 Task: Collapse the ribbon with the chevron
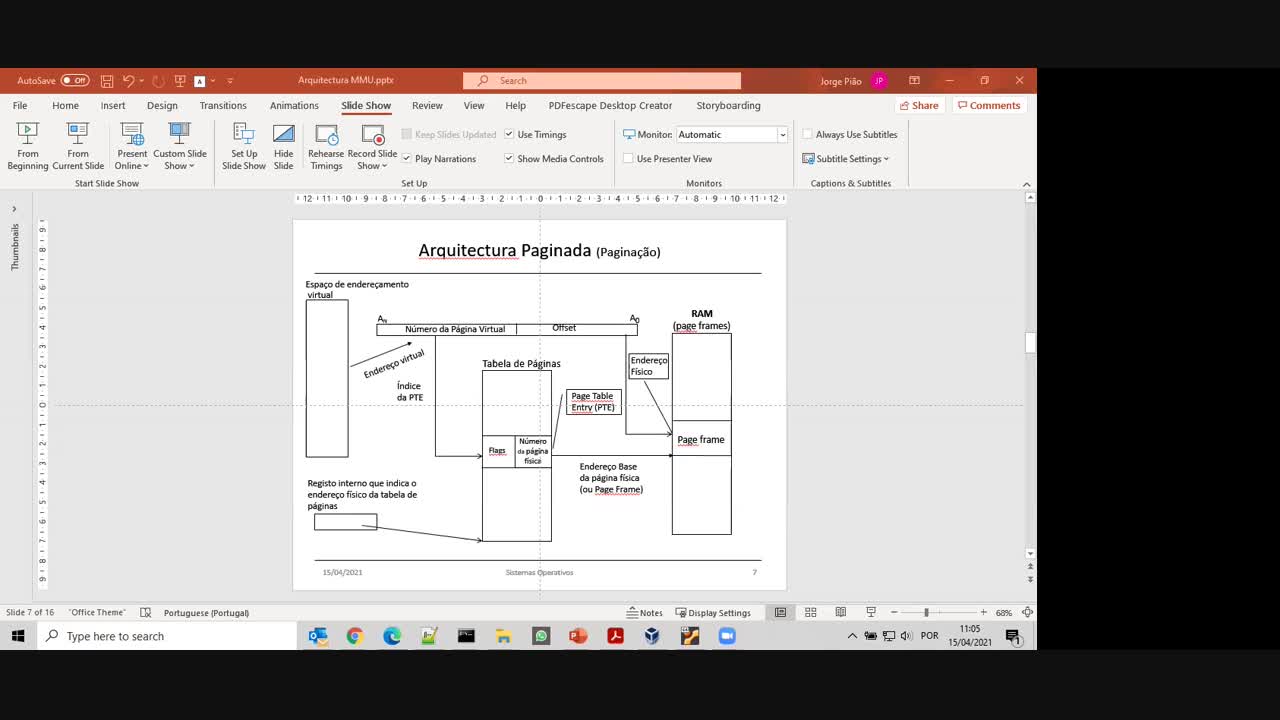[1026, 184]
